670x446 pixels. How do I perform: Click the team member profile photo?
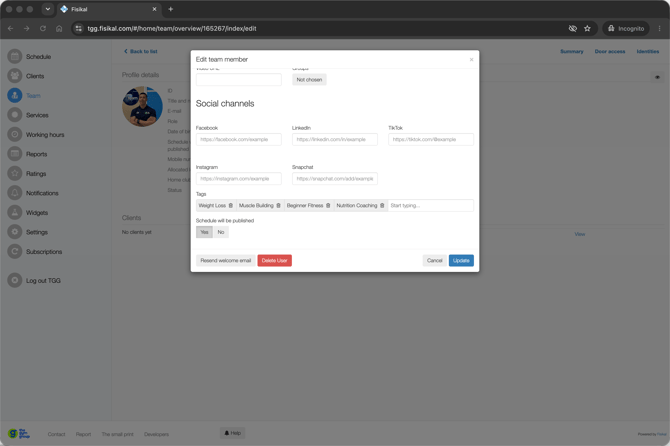tap(142, 106)
